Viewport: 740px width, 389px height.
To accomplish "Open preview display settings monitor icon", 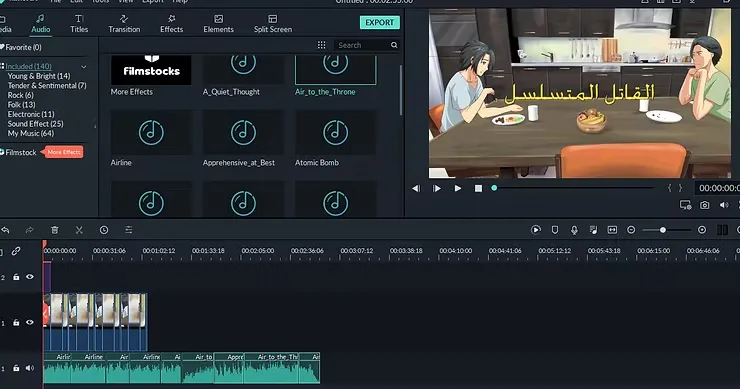I will pos(685,205).
